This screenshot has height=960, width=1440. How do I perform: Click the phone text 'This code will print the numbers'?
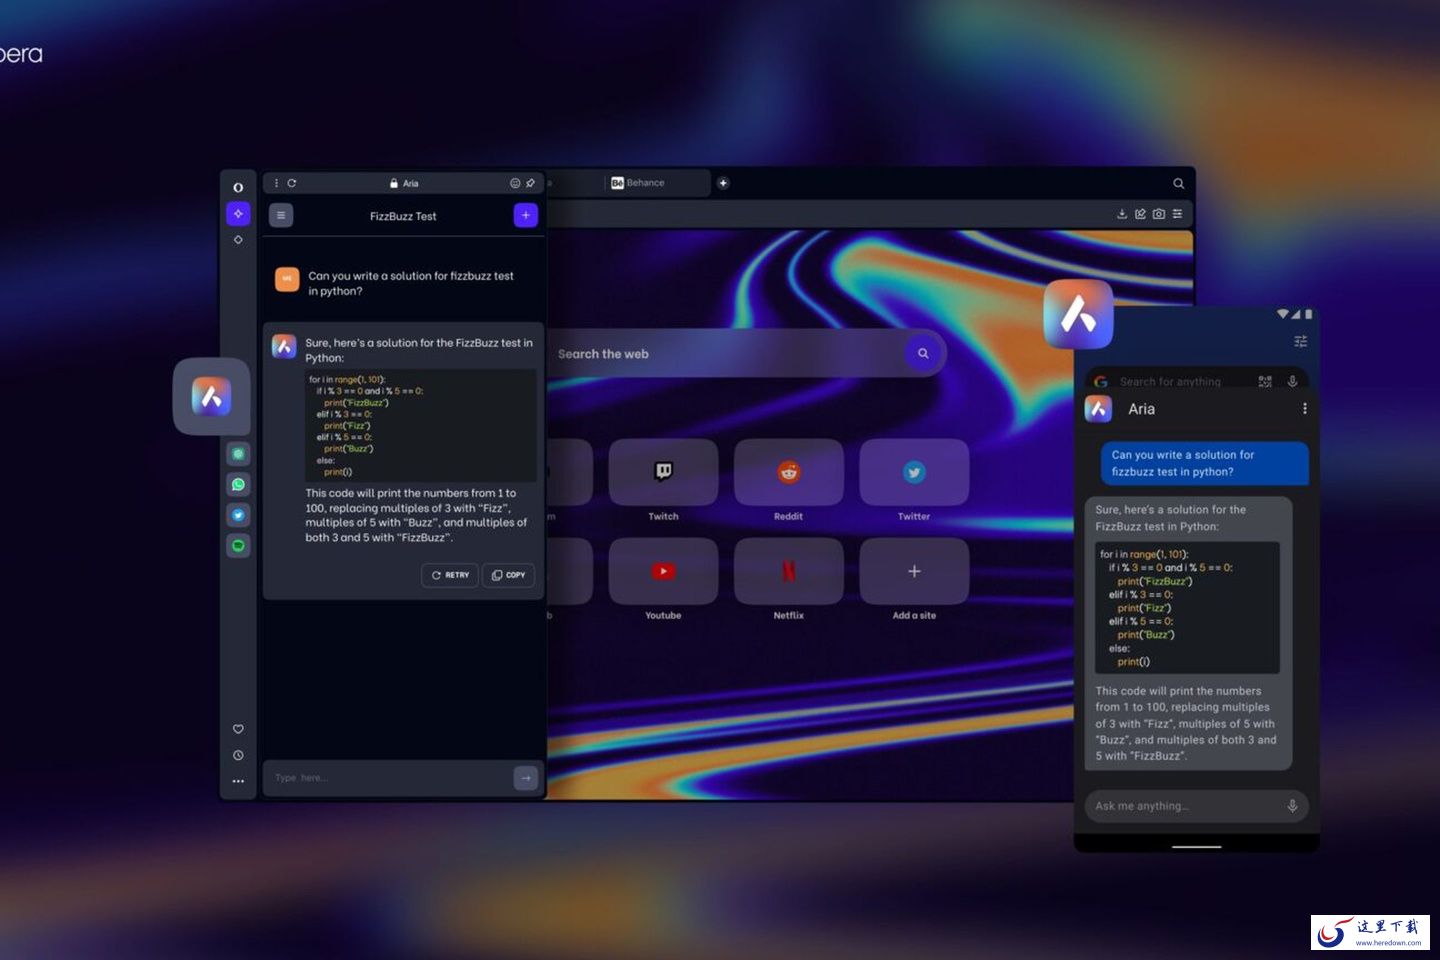click(1178, 691)
